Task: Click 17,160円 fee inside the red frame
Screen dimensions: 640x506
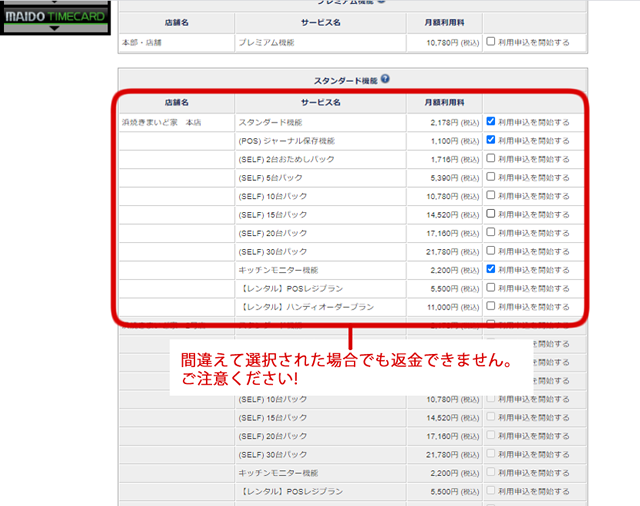Action: (x=453, y=233)
